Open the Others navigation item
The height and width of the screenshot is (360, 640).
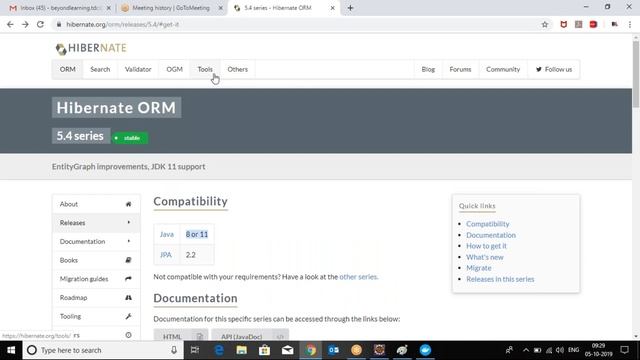tap(238, 69)
